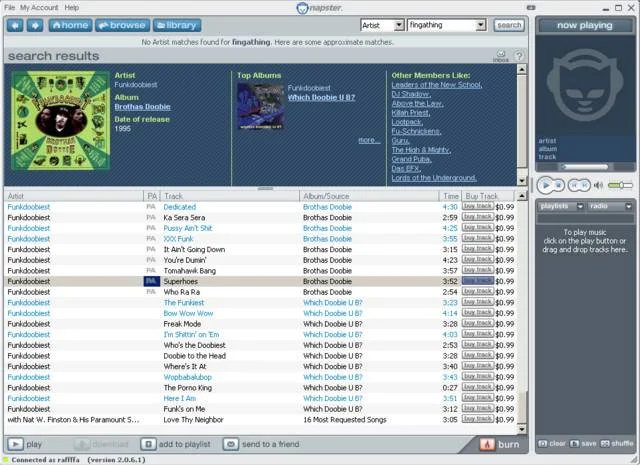This screenshot has width=640, height=465.
Task: Send the track to a friend
Action: [x=262, y=444]
